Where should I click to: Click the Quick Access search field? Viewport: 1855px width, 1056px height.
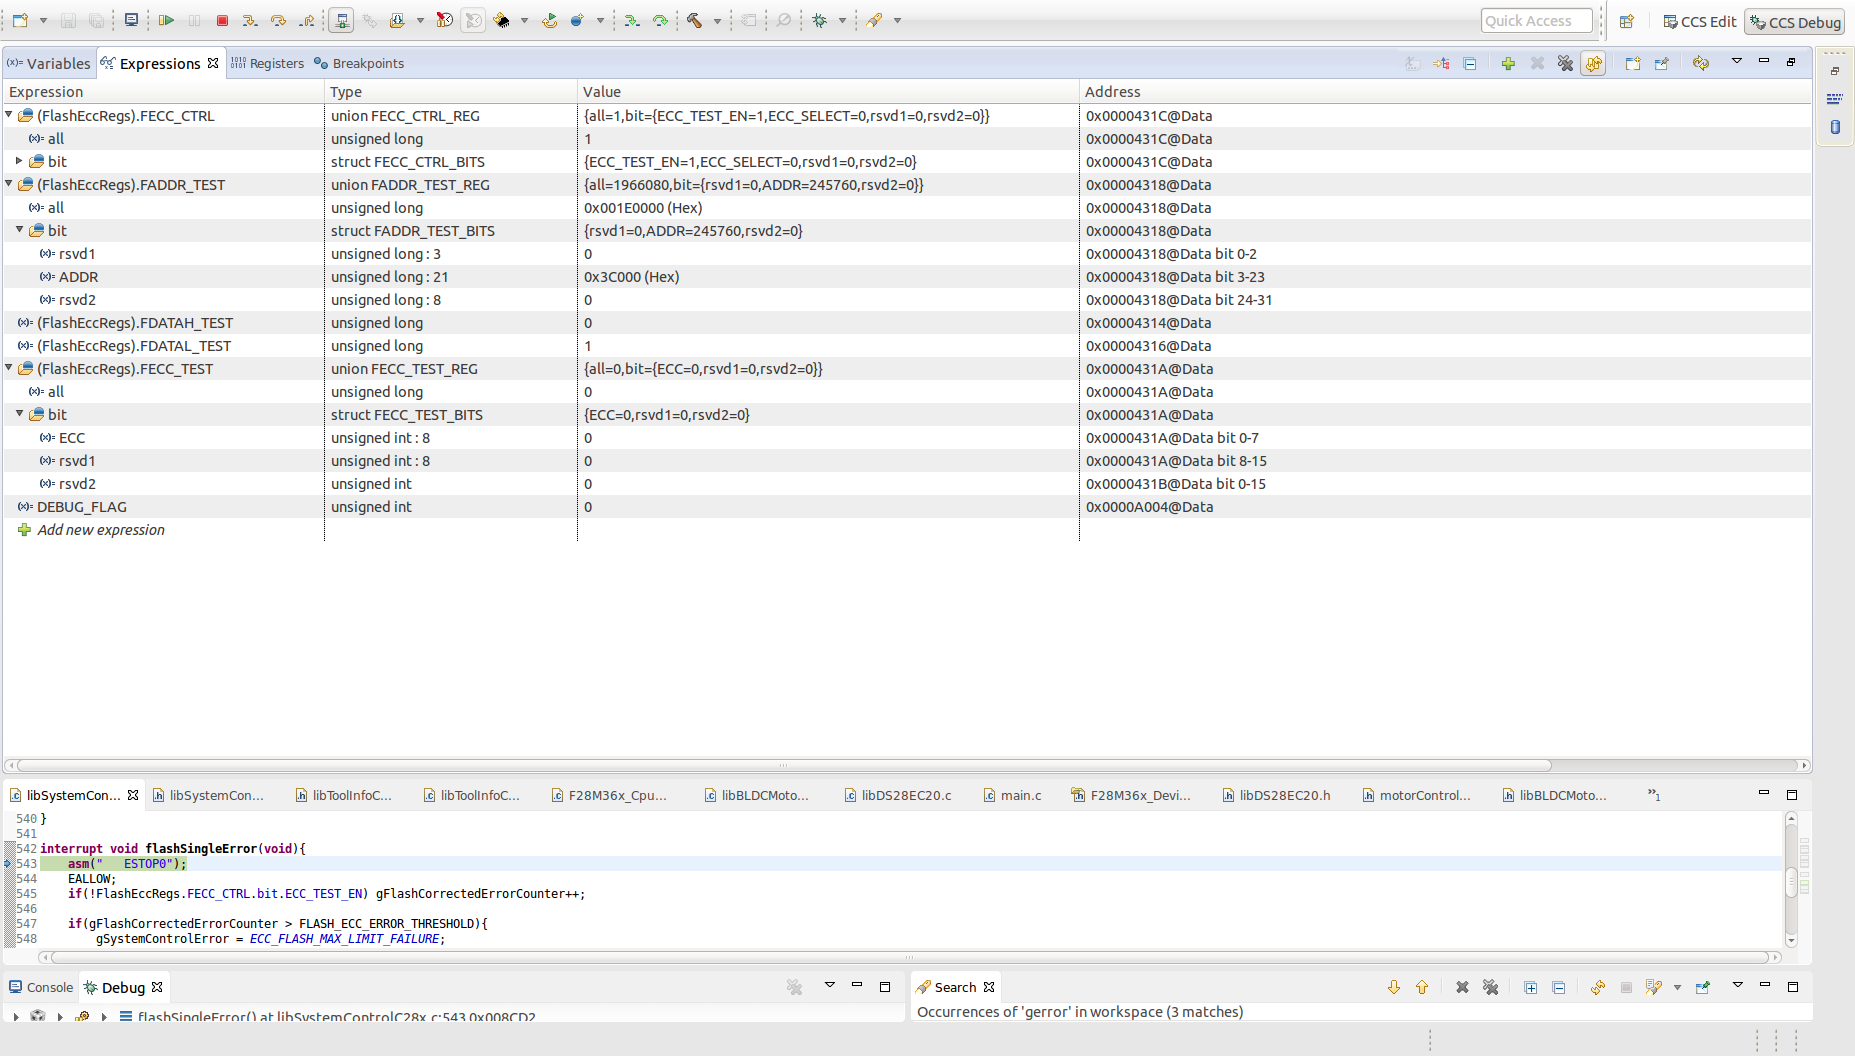(x=1537, y=21)
